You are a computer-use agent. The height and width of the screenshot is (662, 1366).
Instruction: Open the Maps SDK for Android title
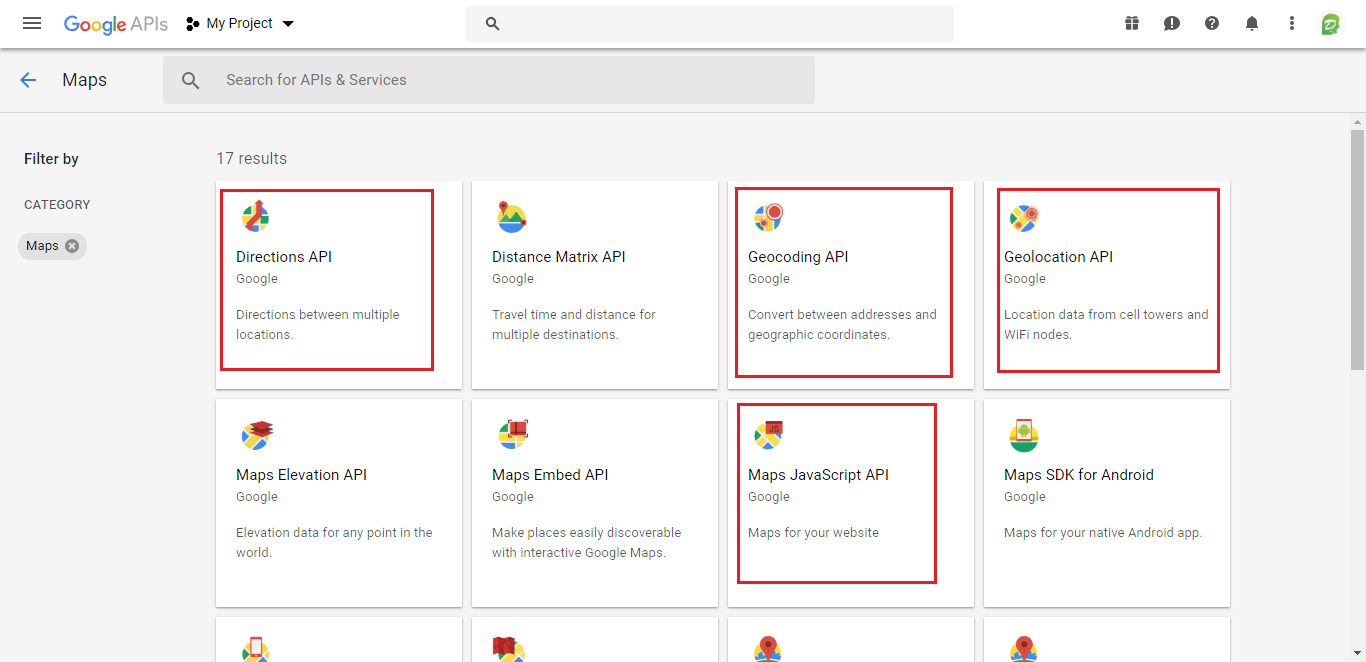tap(1079, 475)
